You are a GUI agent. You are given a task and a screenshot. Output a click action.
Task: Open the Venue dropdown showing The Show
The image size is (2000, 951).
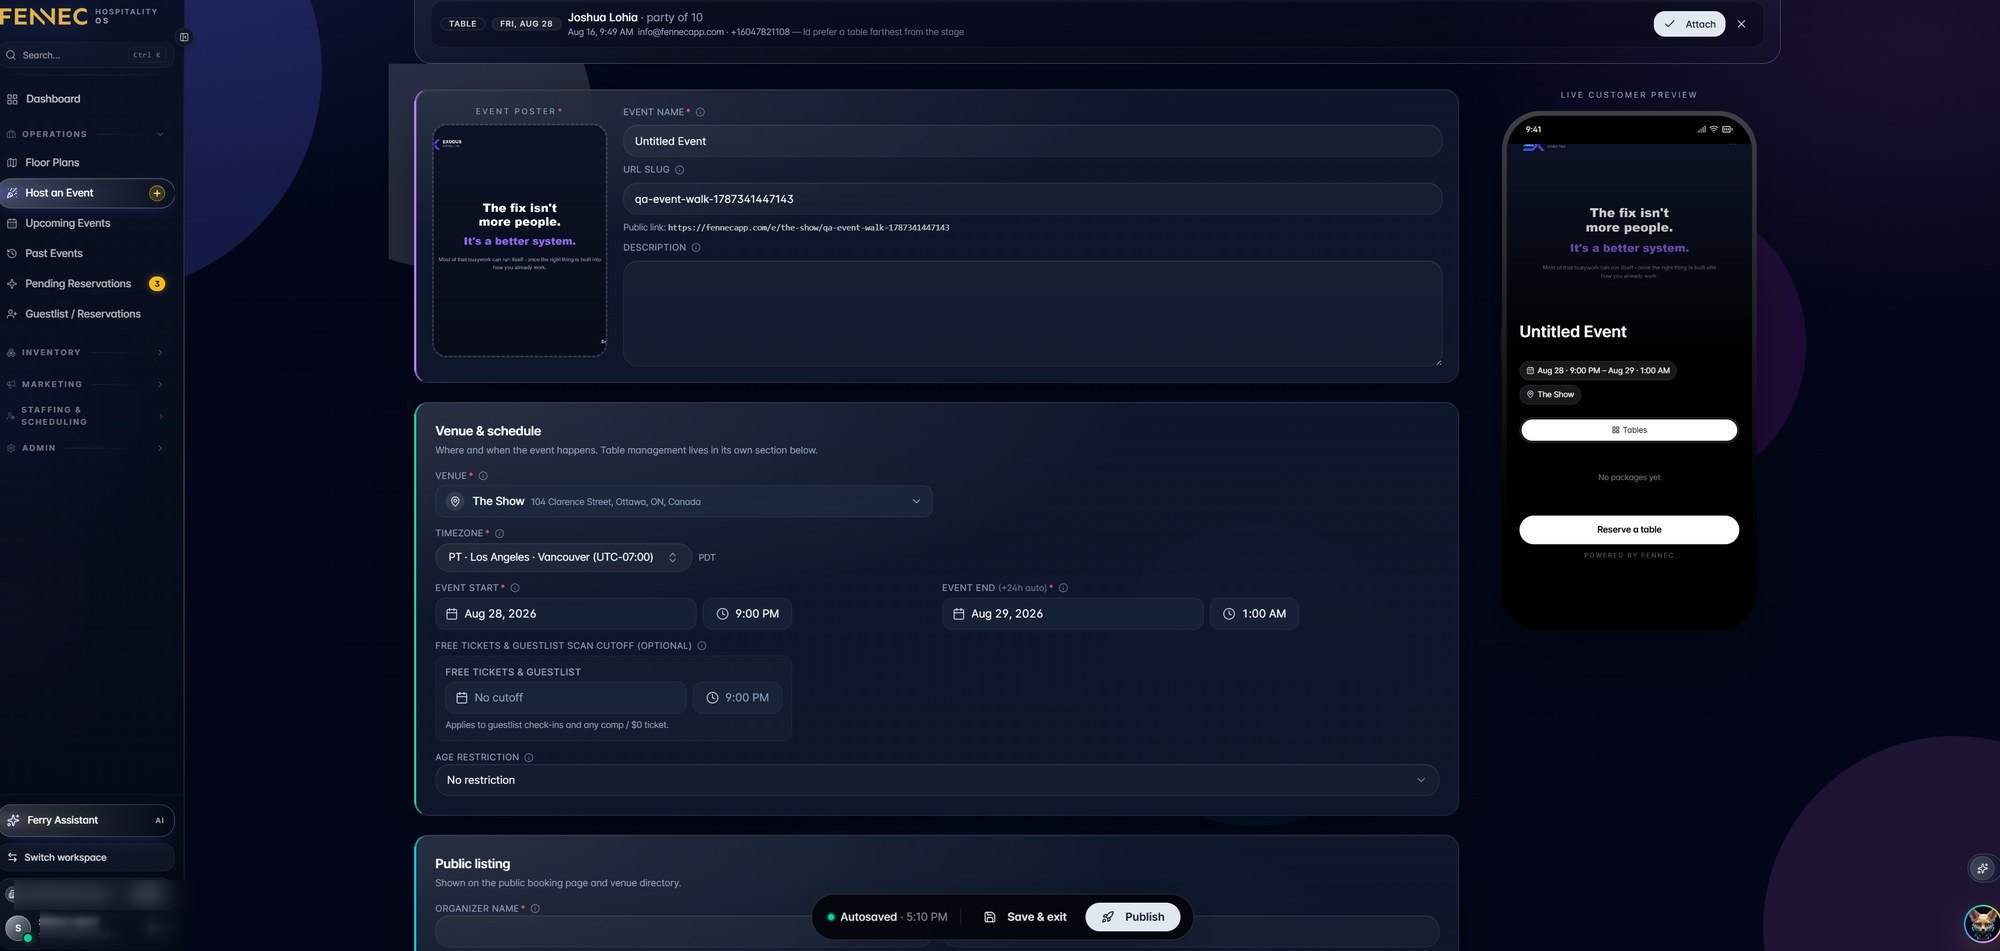pyautogui.click(x=683, y=501)
